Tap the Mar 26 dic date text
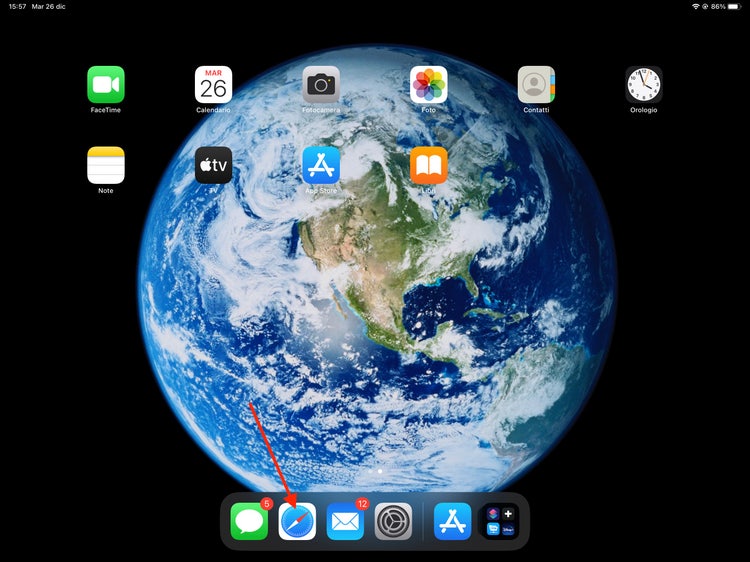 pyautogui.click(x=48, y=7)
